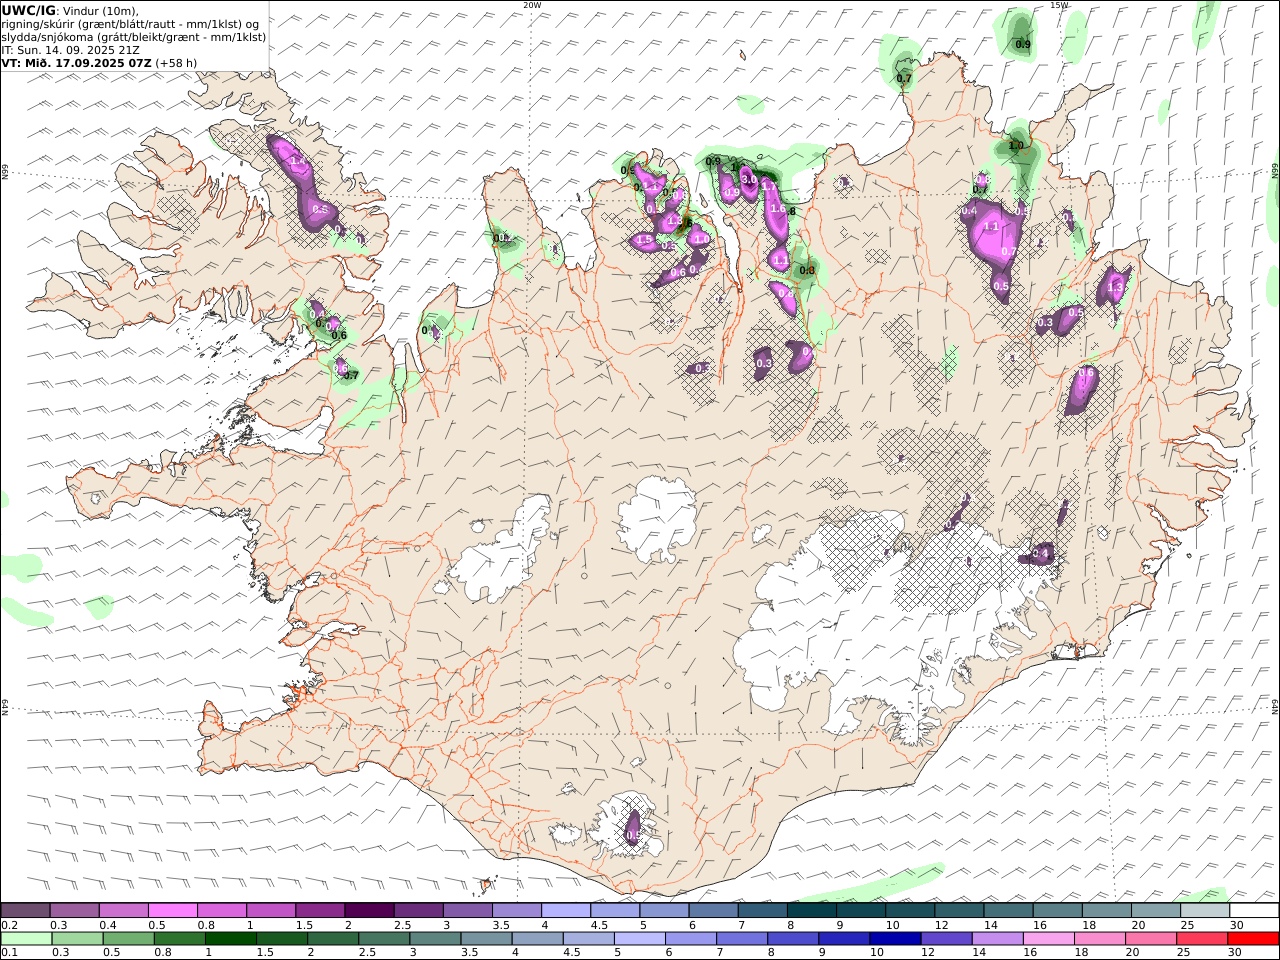
Task: Pick the darkest purple swatch labeled 2 in upper row
Action: [369, 910]
